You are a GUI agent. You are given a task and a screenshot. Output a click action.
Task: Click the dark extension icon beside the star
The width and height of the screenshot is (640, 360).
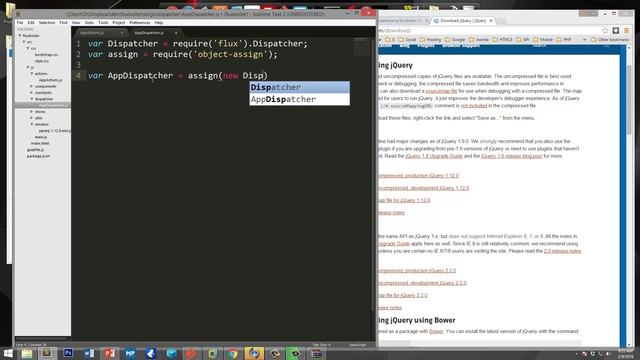pyautogui.click(x=616, y=31)
